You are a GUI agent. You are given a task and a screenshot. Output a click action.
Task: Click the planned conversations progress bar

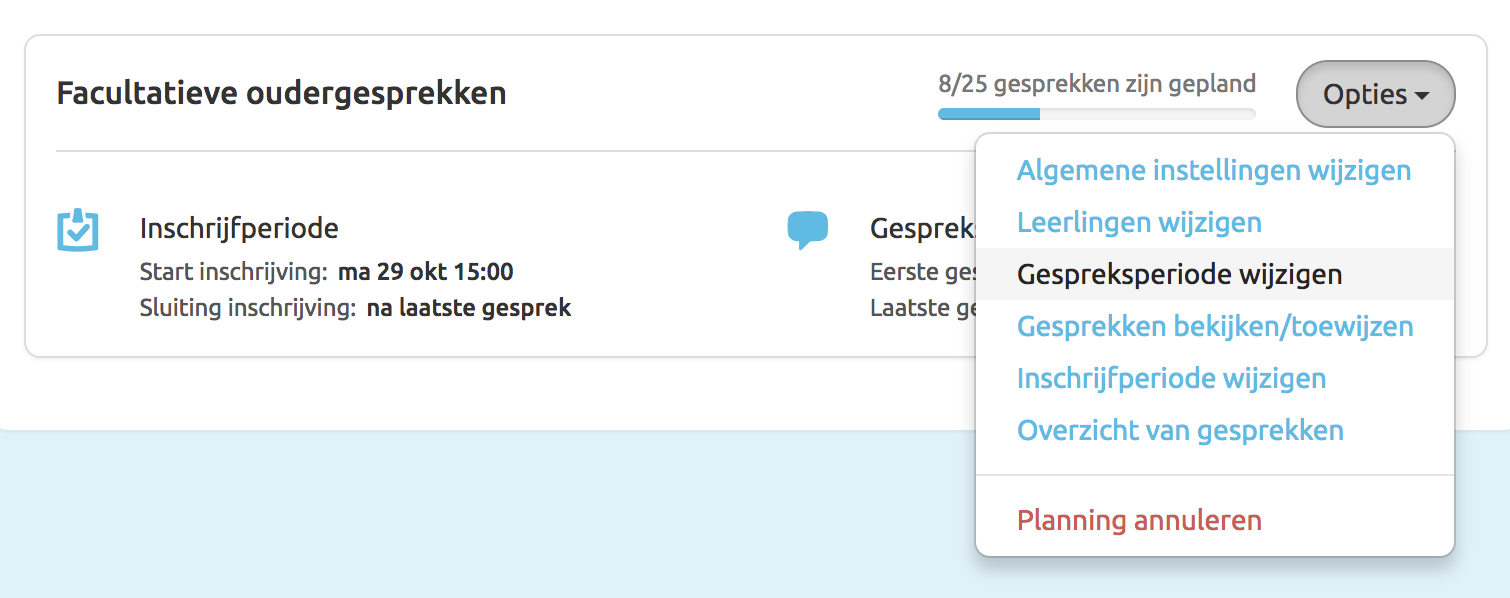[x=1096, y=114]
